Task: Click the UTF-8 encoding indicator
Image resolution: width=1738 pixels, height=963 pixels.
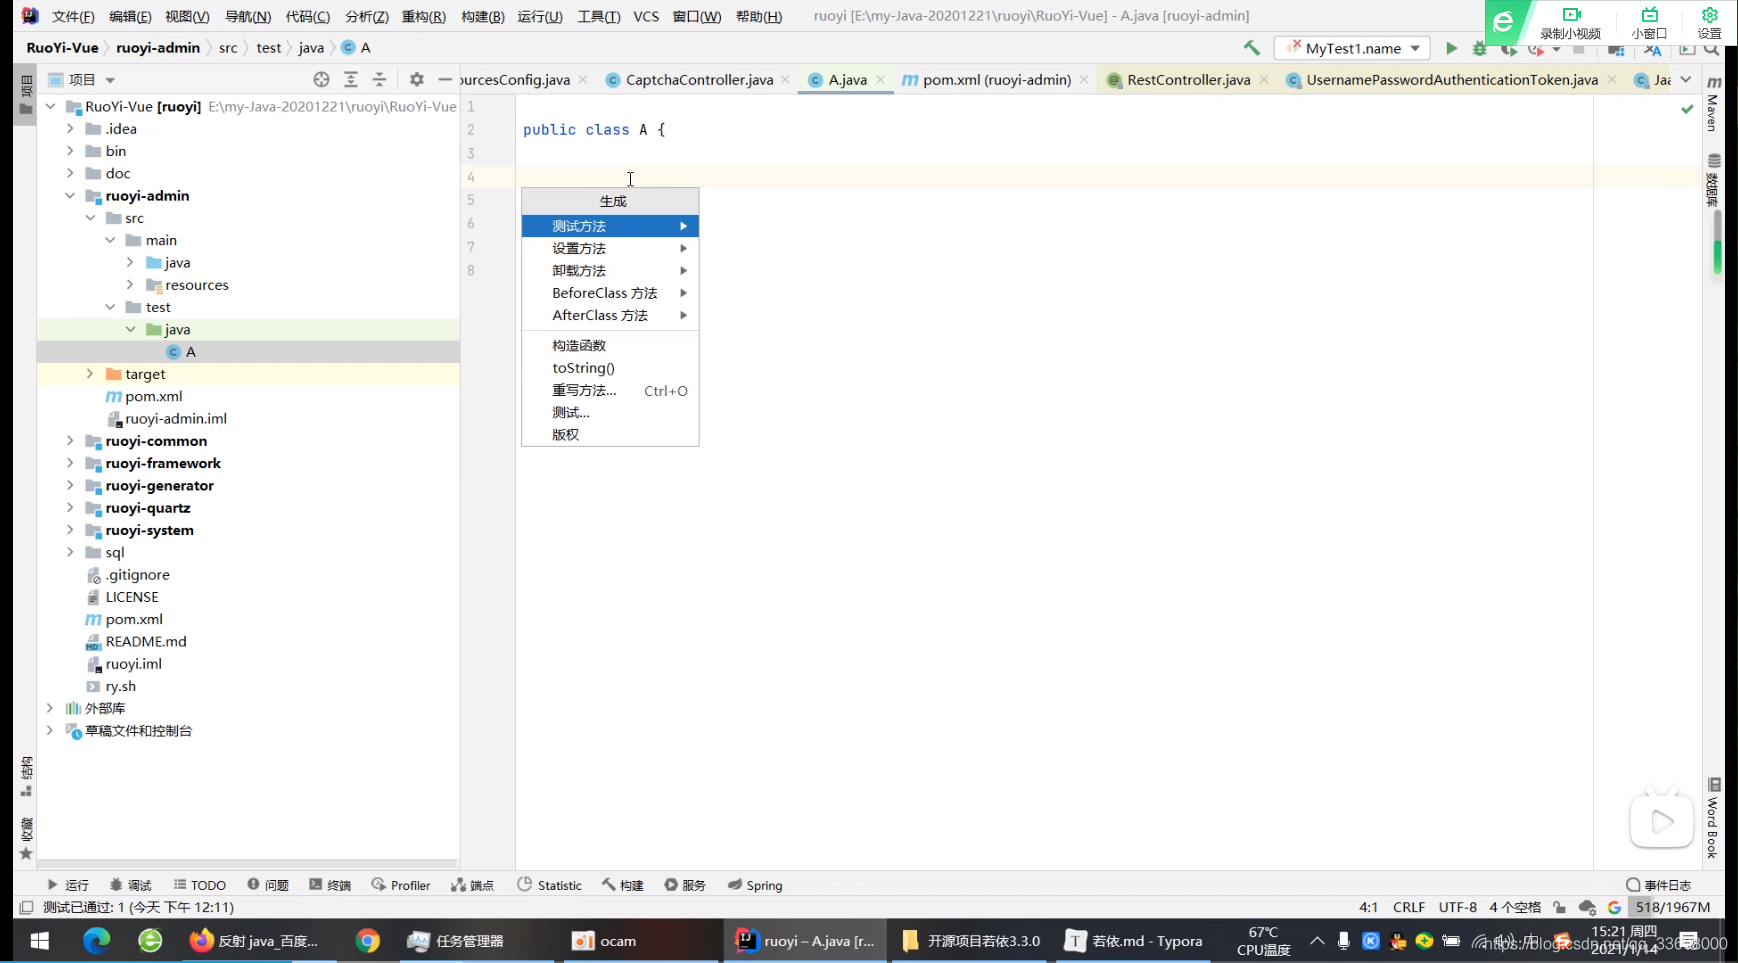Action: pos(1457,908)
